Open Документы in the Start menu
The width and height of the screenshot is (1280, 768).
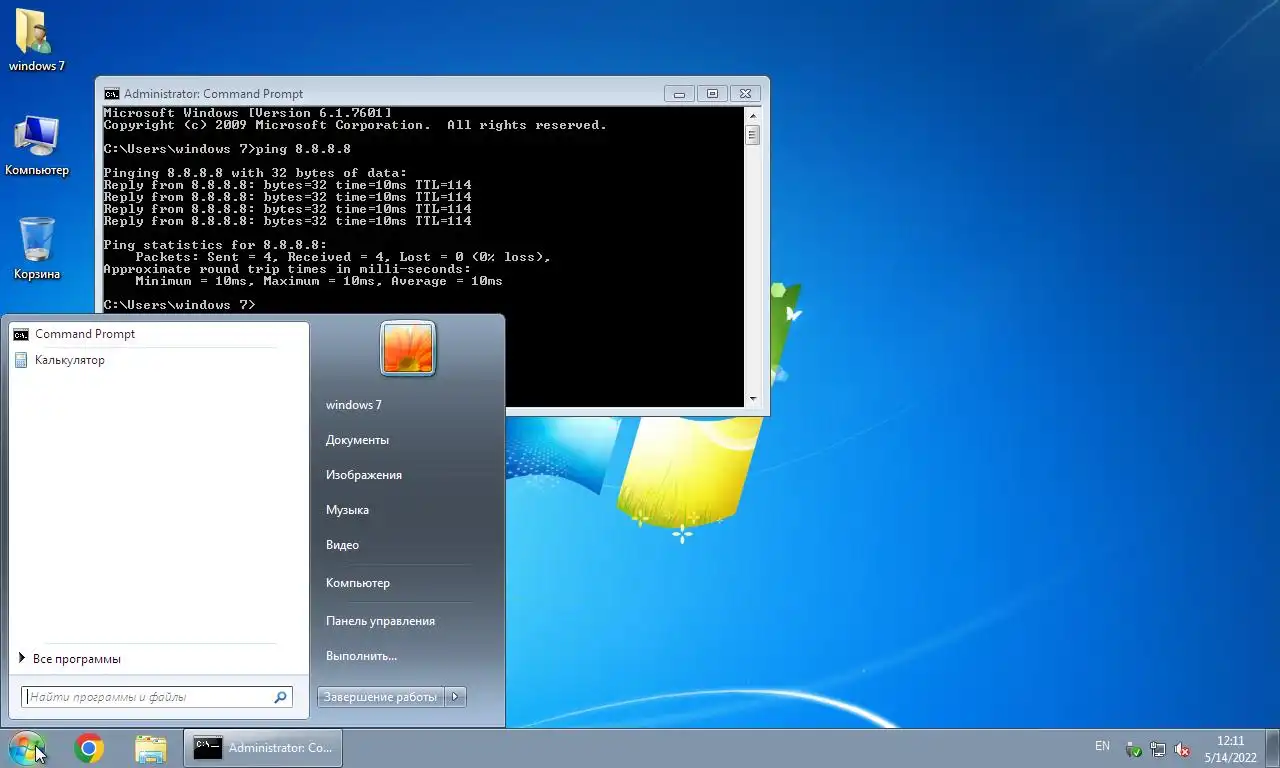tap(357, 440)
